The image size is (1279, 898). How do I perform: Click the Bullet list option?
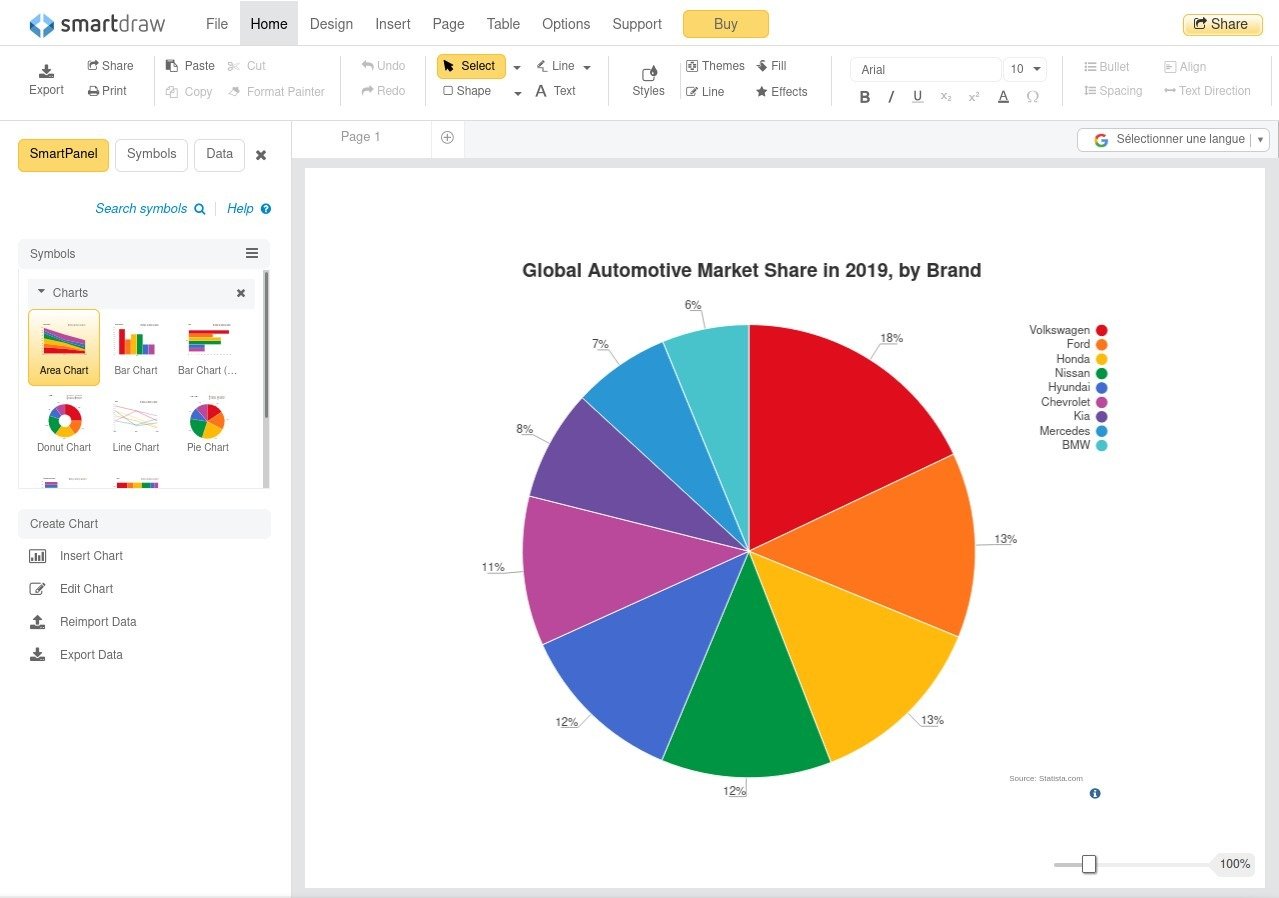[1107, 67]
